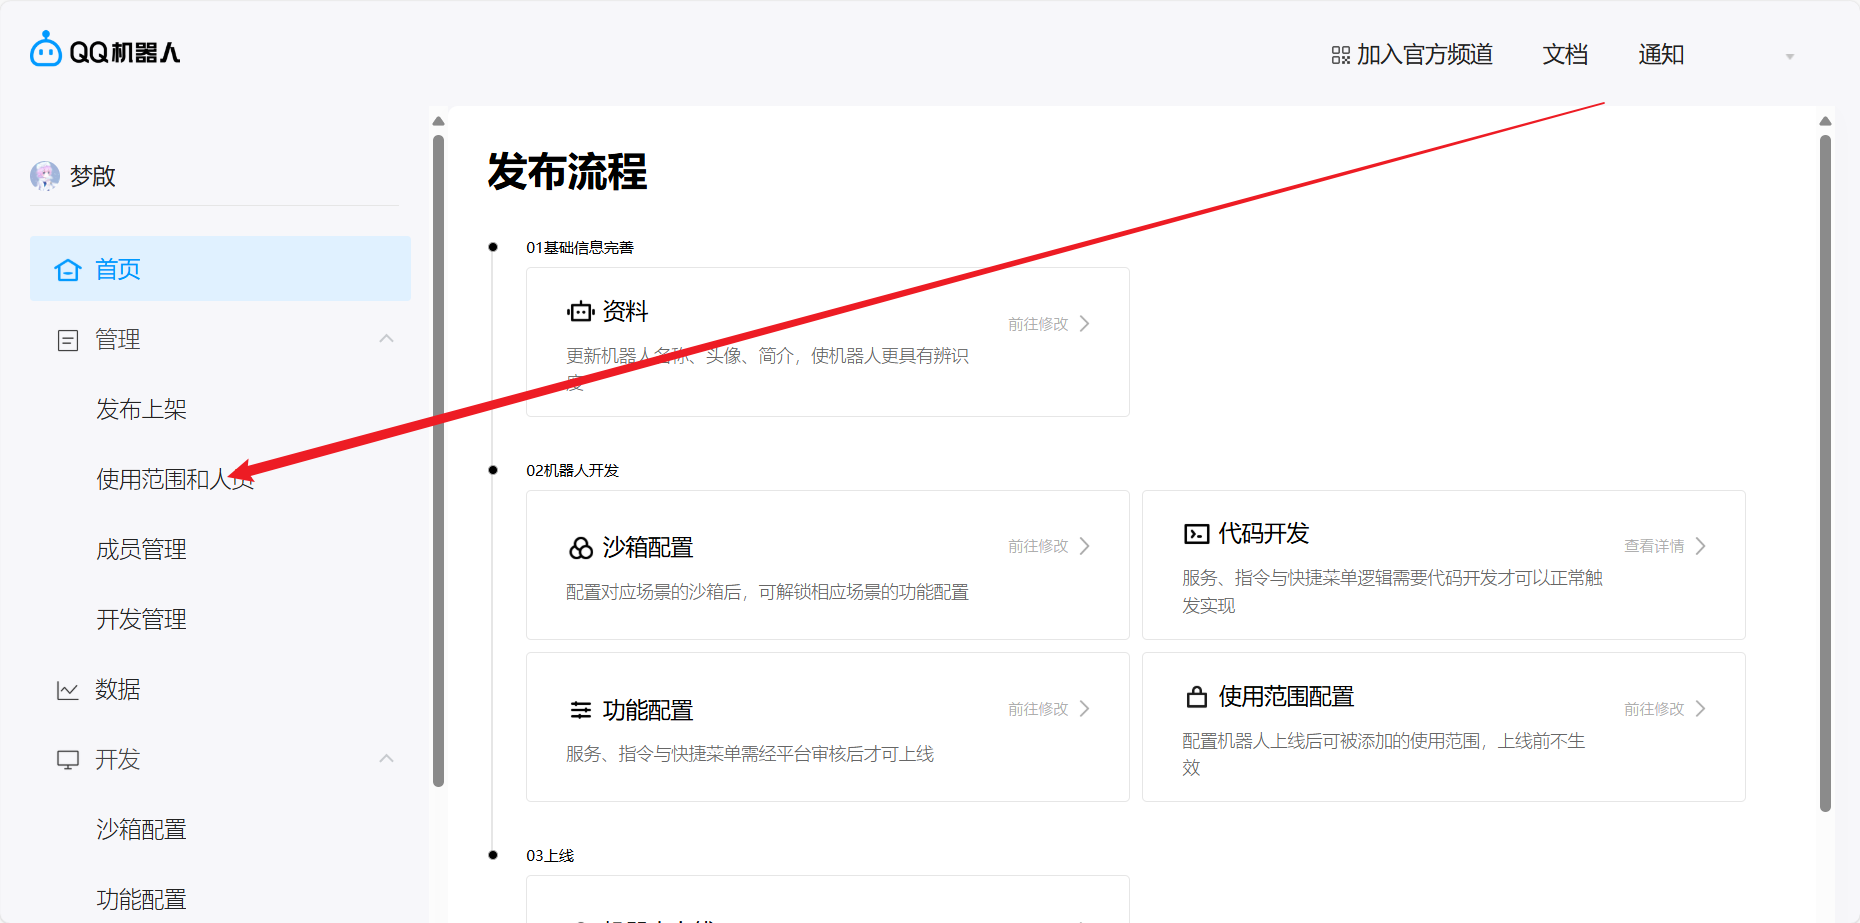Open 开发管理 in the sidebar
The height and width of the screenshot is (923, 1860).
[141, 620]
